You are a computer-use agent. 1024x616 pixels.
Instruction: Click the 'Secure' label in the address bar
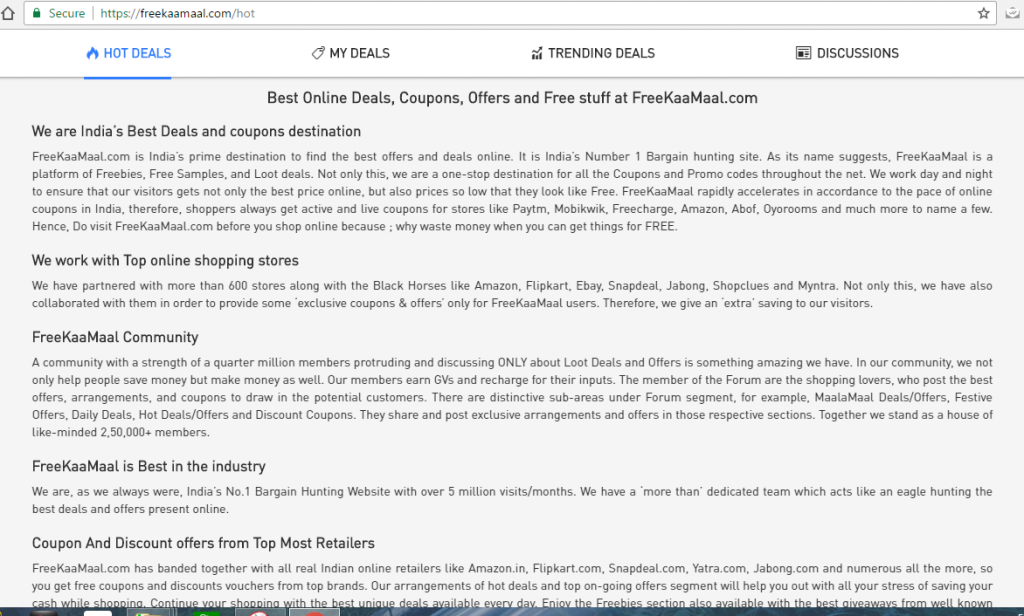pos(67,13)
